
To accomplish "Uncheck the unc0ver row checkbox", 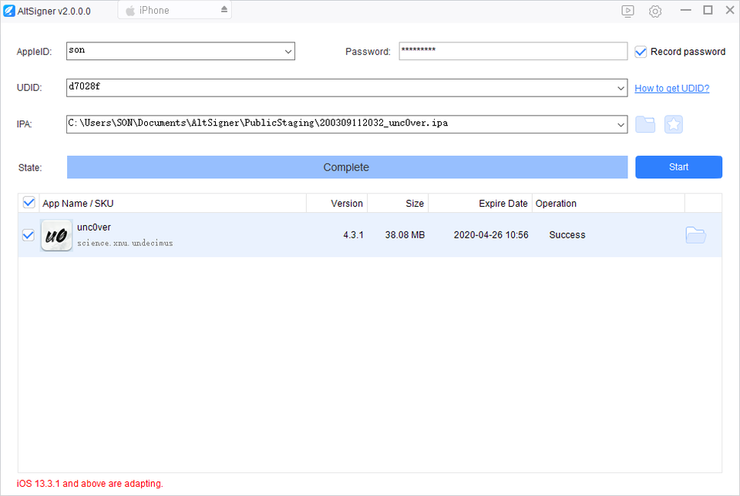I will coord(28,235).
